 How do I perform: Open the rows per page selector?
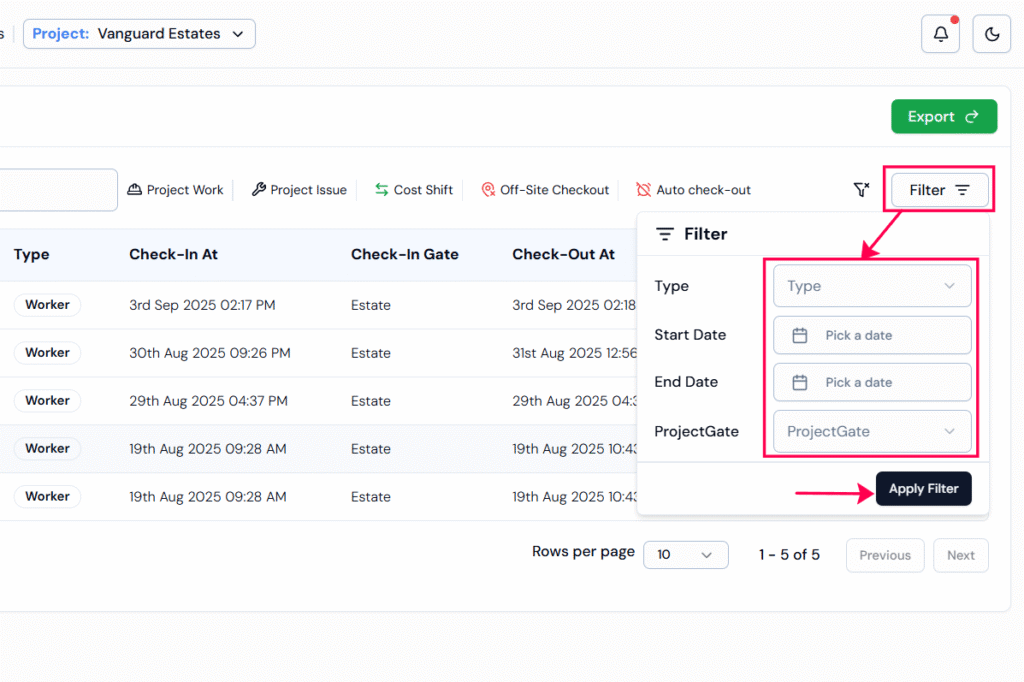(685, 555)
